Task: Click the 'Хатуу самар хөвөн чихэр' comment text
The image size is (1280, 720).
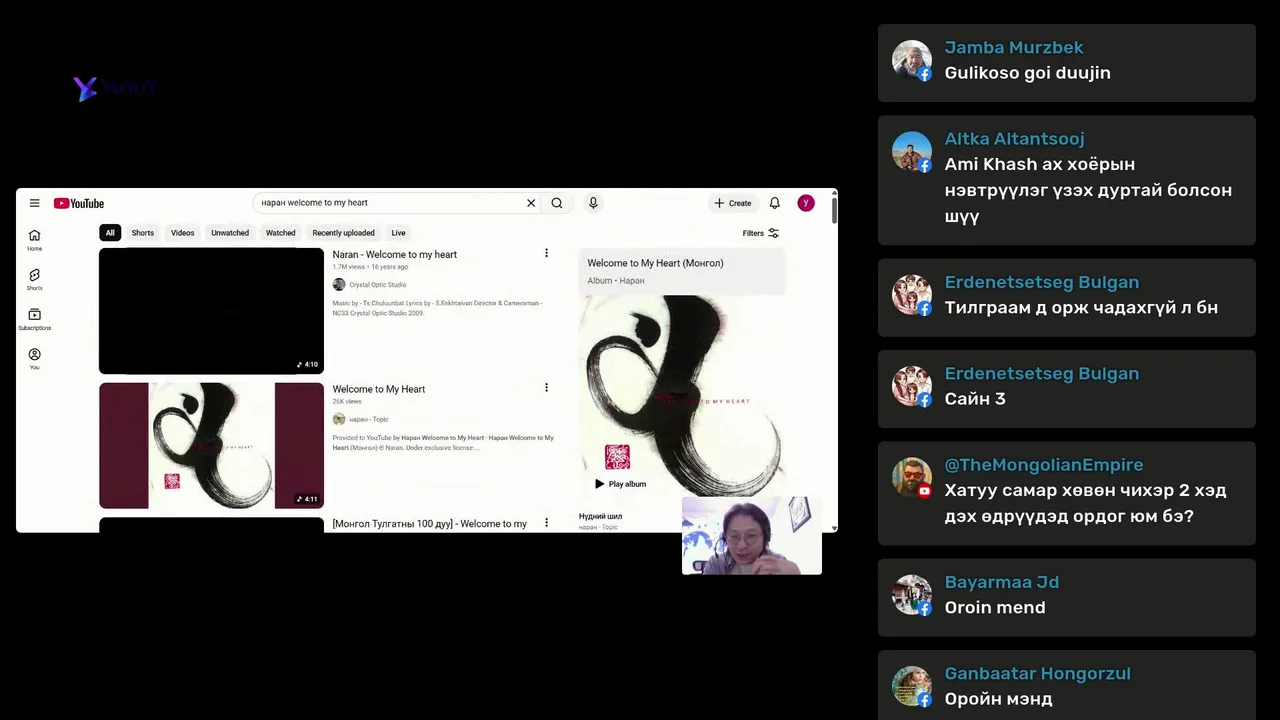Action: point(1085,503)
